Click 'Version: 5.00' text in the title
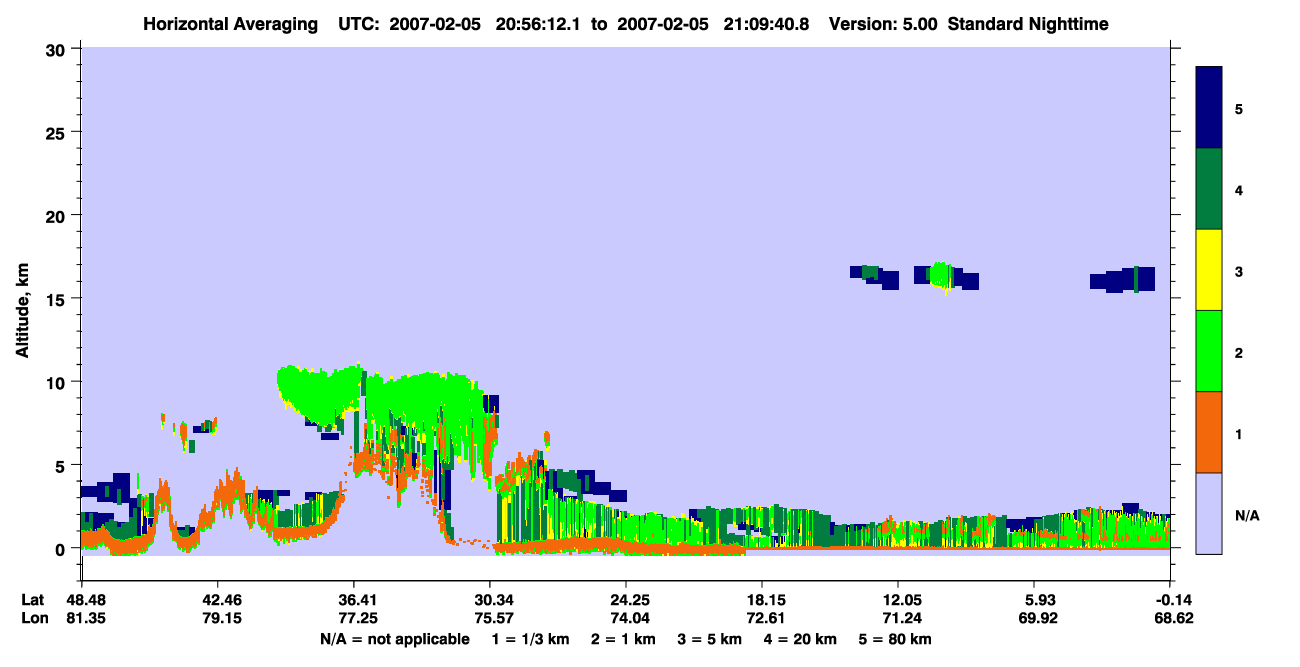 point(882,24)
